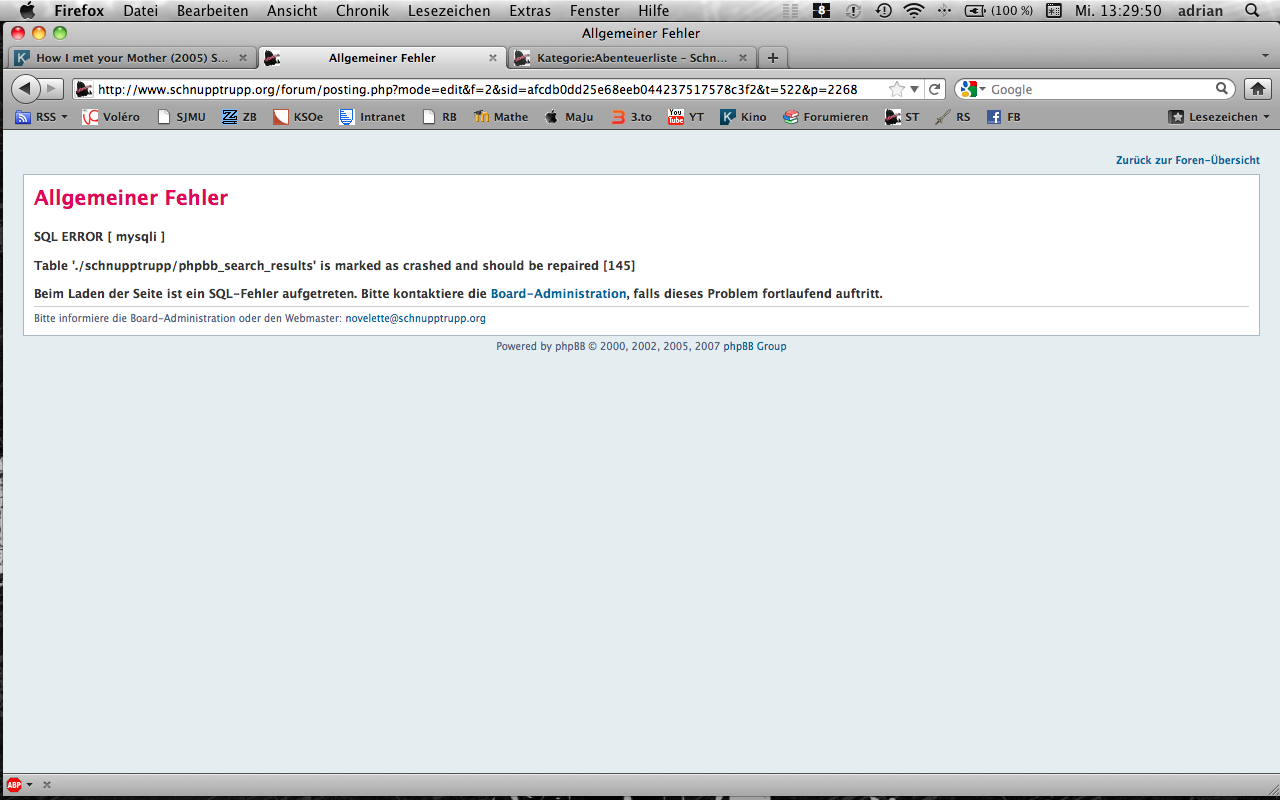Viewport: 1280px width, 800px height.
Task: Click the Adblock Plus icon in status bar
Action: click(x=14, y=785)
